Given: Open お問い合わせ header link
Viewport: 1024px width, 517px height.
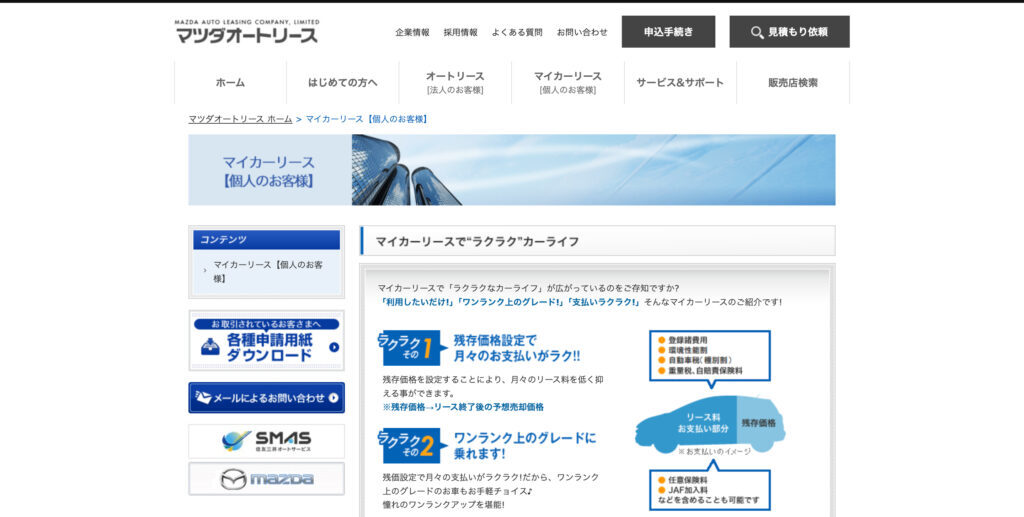Looking at the screenshot, I should (x=582, y=32).
